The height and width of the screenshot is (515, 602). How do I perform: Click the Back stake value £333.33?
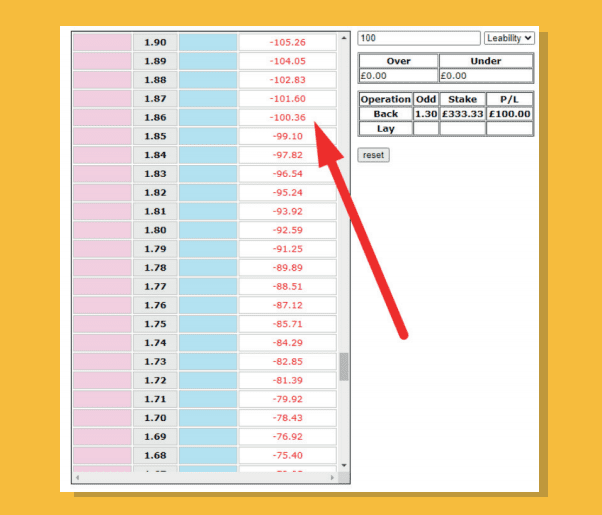pyautogui.click(x=463, y=114)
